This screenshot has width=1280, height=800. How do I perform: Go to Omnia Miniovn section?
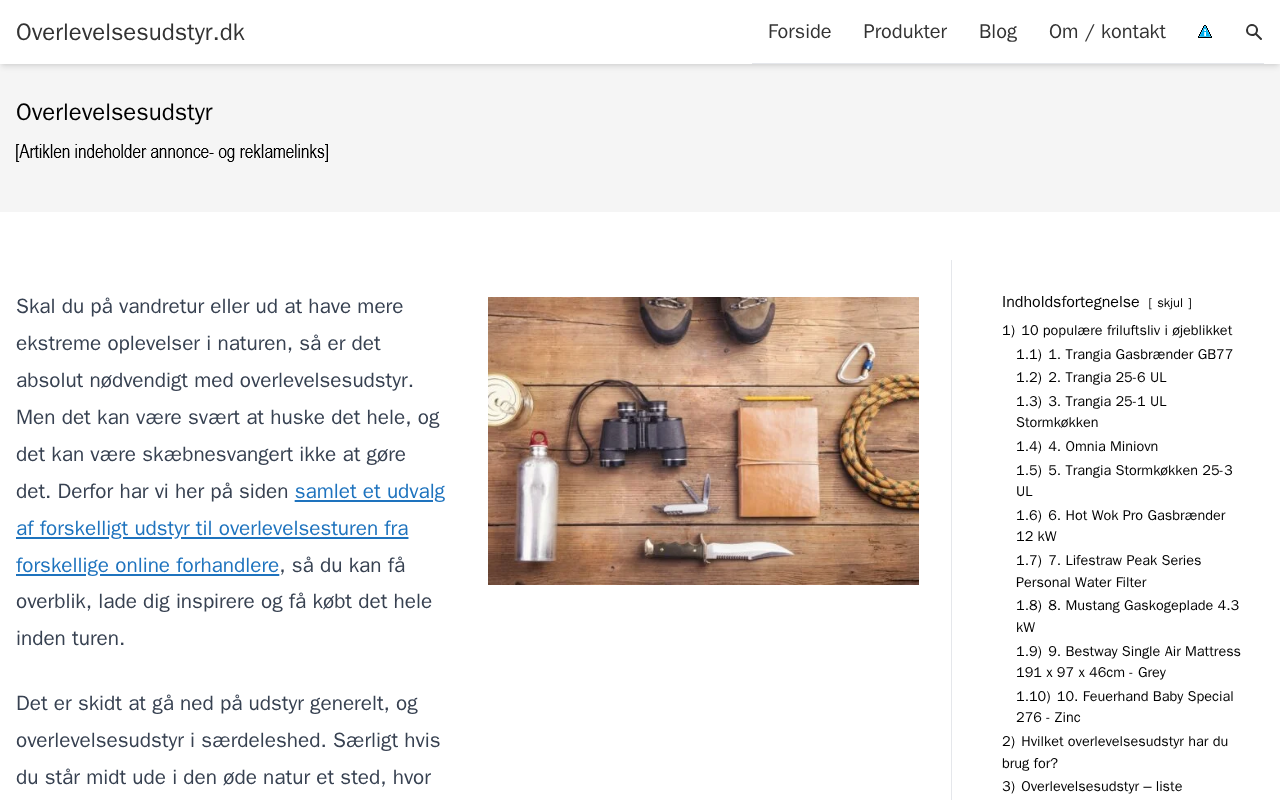point(1103,447)
